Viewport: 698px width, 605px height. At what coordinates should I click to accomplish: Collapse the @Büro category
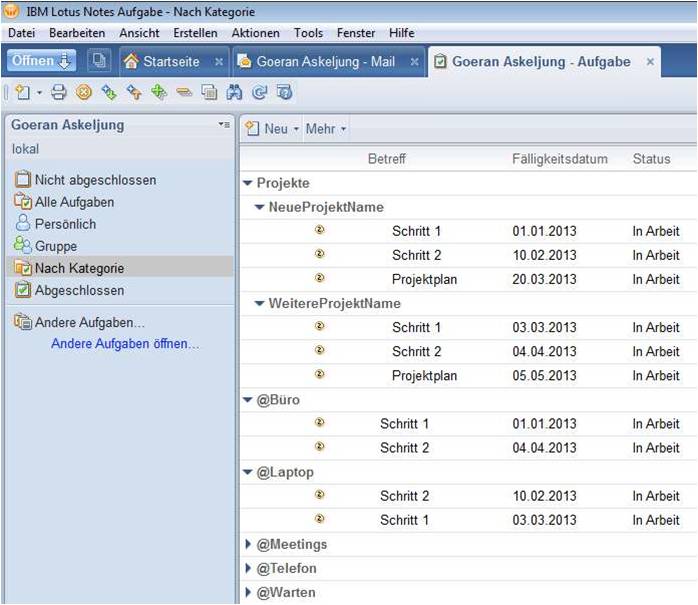point(248,400)
